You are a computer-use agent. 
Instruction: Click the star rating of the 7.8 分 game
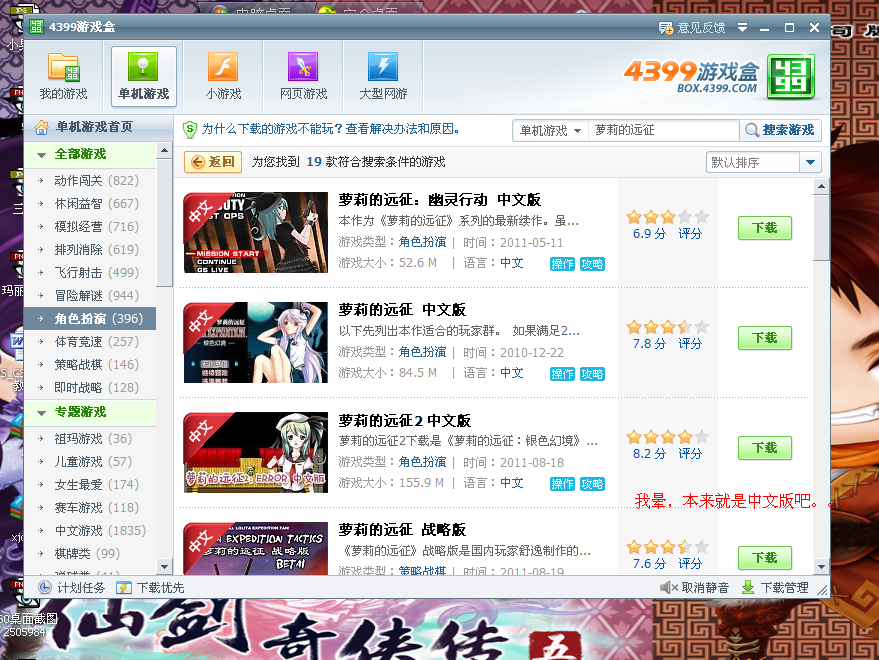(668, 327)
